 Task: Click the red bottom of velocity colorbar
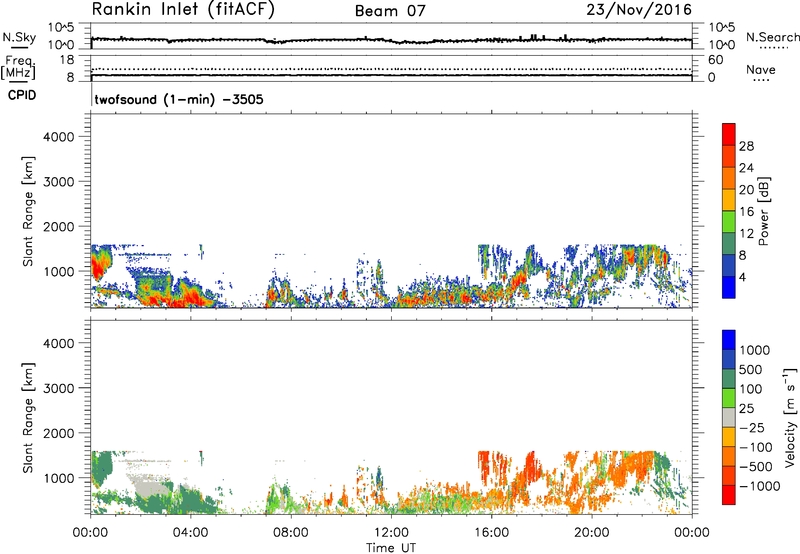click(729, 495)
